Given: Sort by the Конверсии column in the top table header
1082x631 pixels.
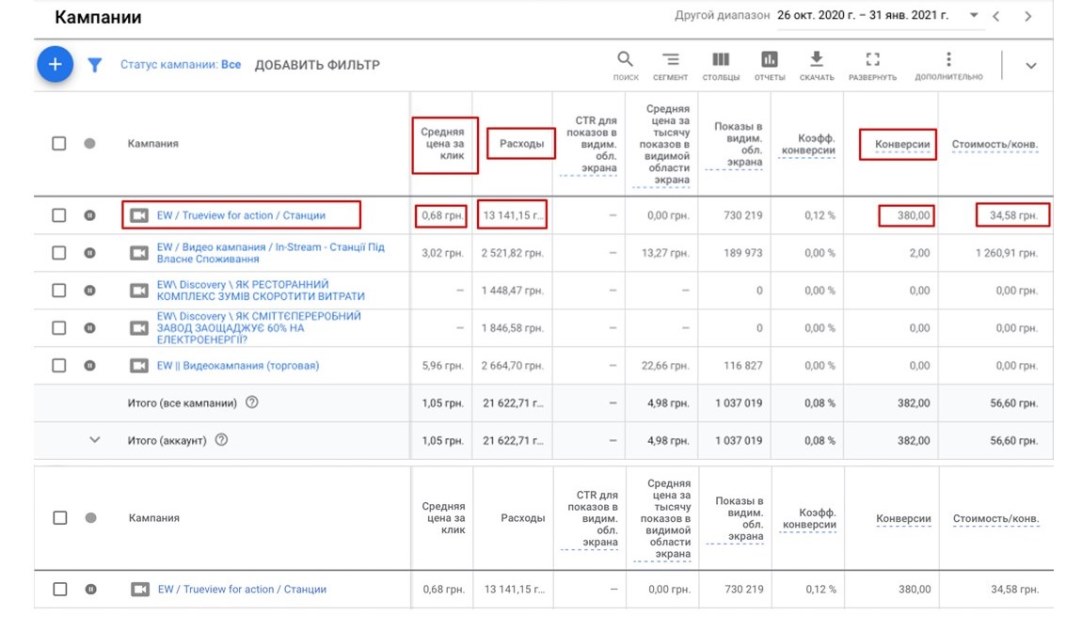Looking at the screenshot, I should [902, 144].
